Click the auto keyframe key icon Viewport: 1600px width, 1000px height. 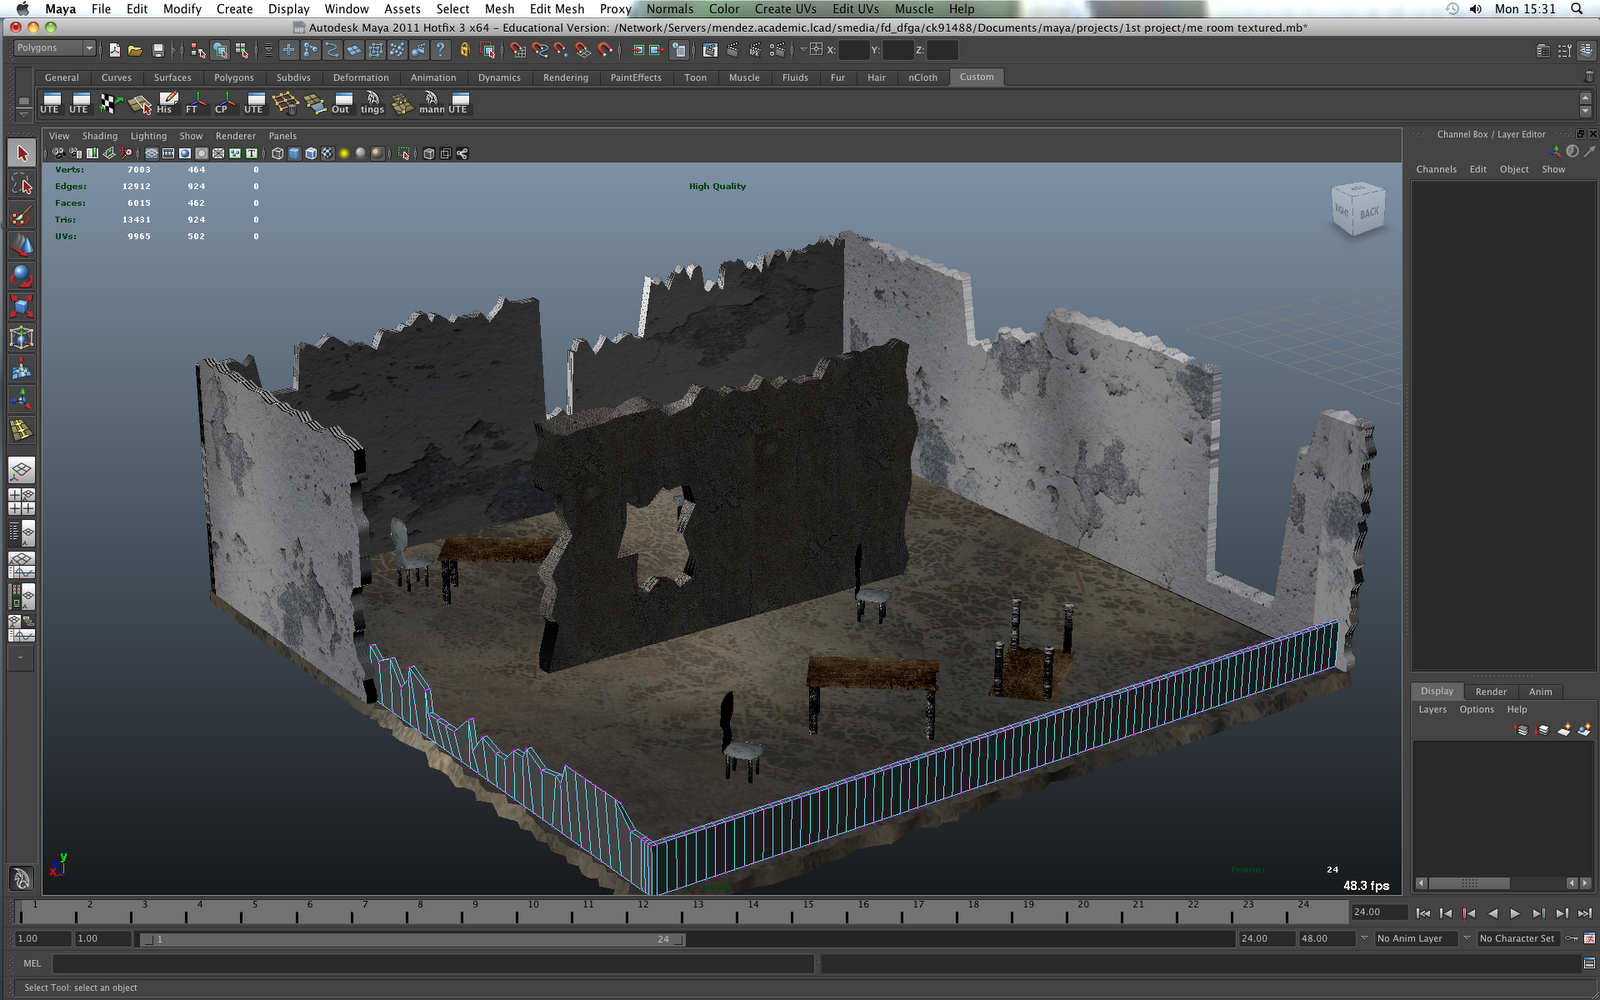[x=1572, y=938]
